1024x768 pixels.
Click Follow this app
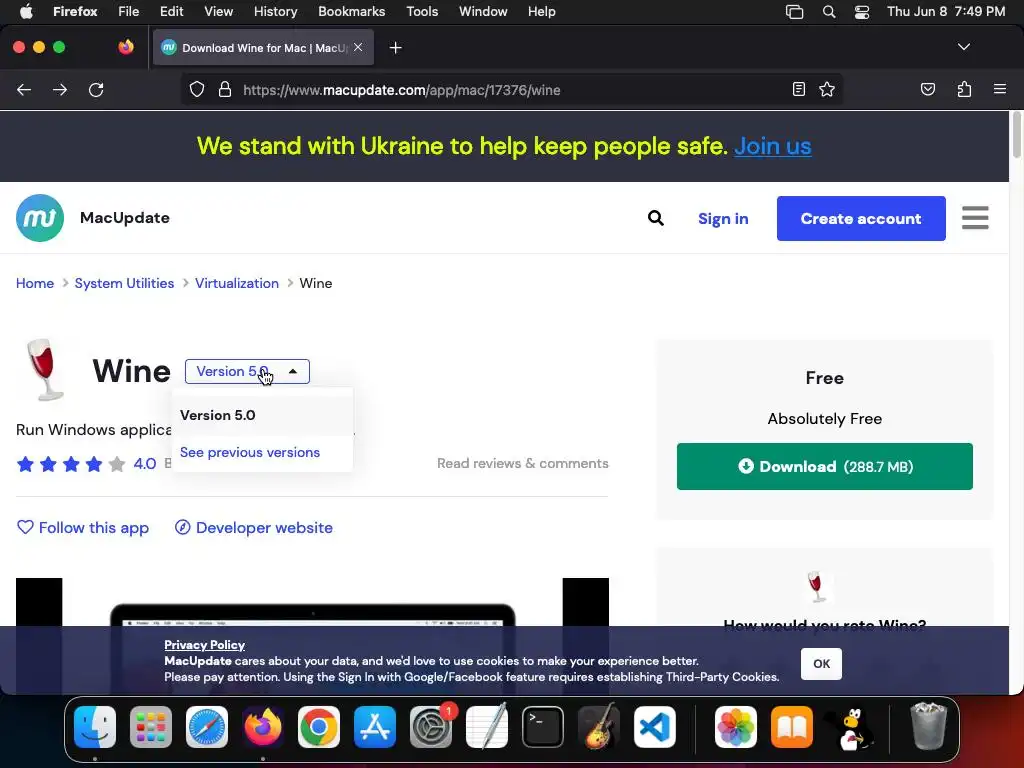(x=83, y=528)
